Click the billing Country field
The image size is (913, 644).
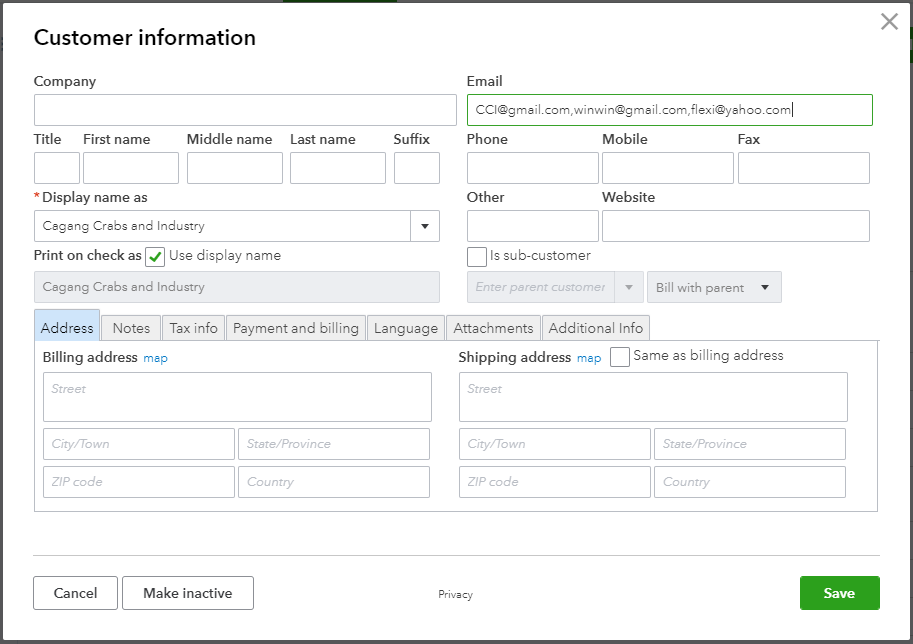pos(334,482)
